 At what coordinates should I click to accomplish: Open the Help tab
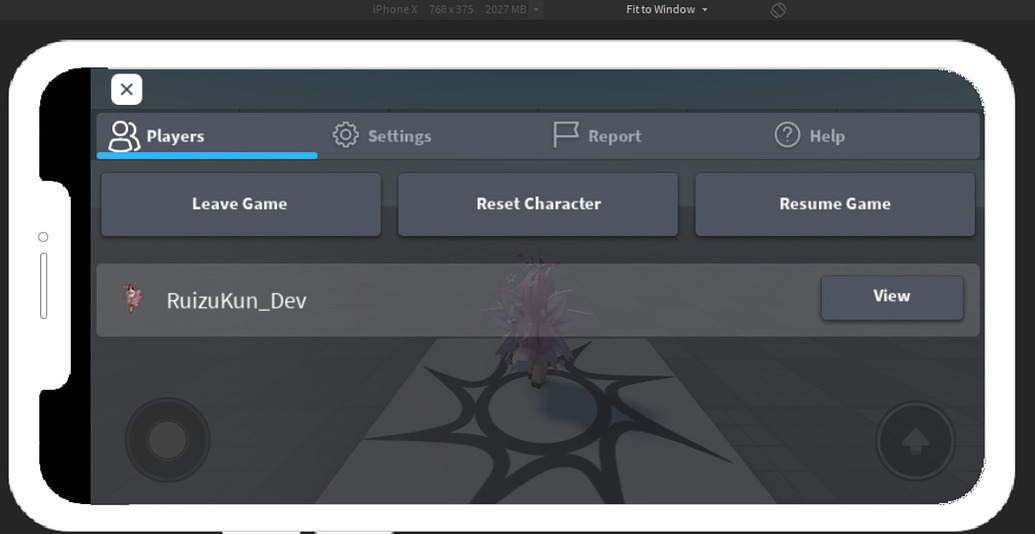(x=869, y=136)
